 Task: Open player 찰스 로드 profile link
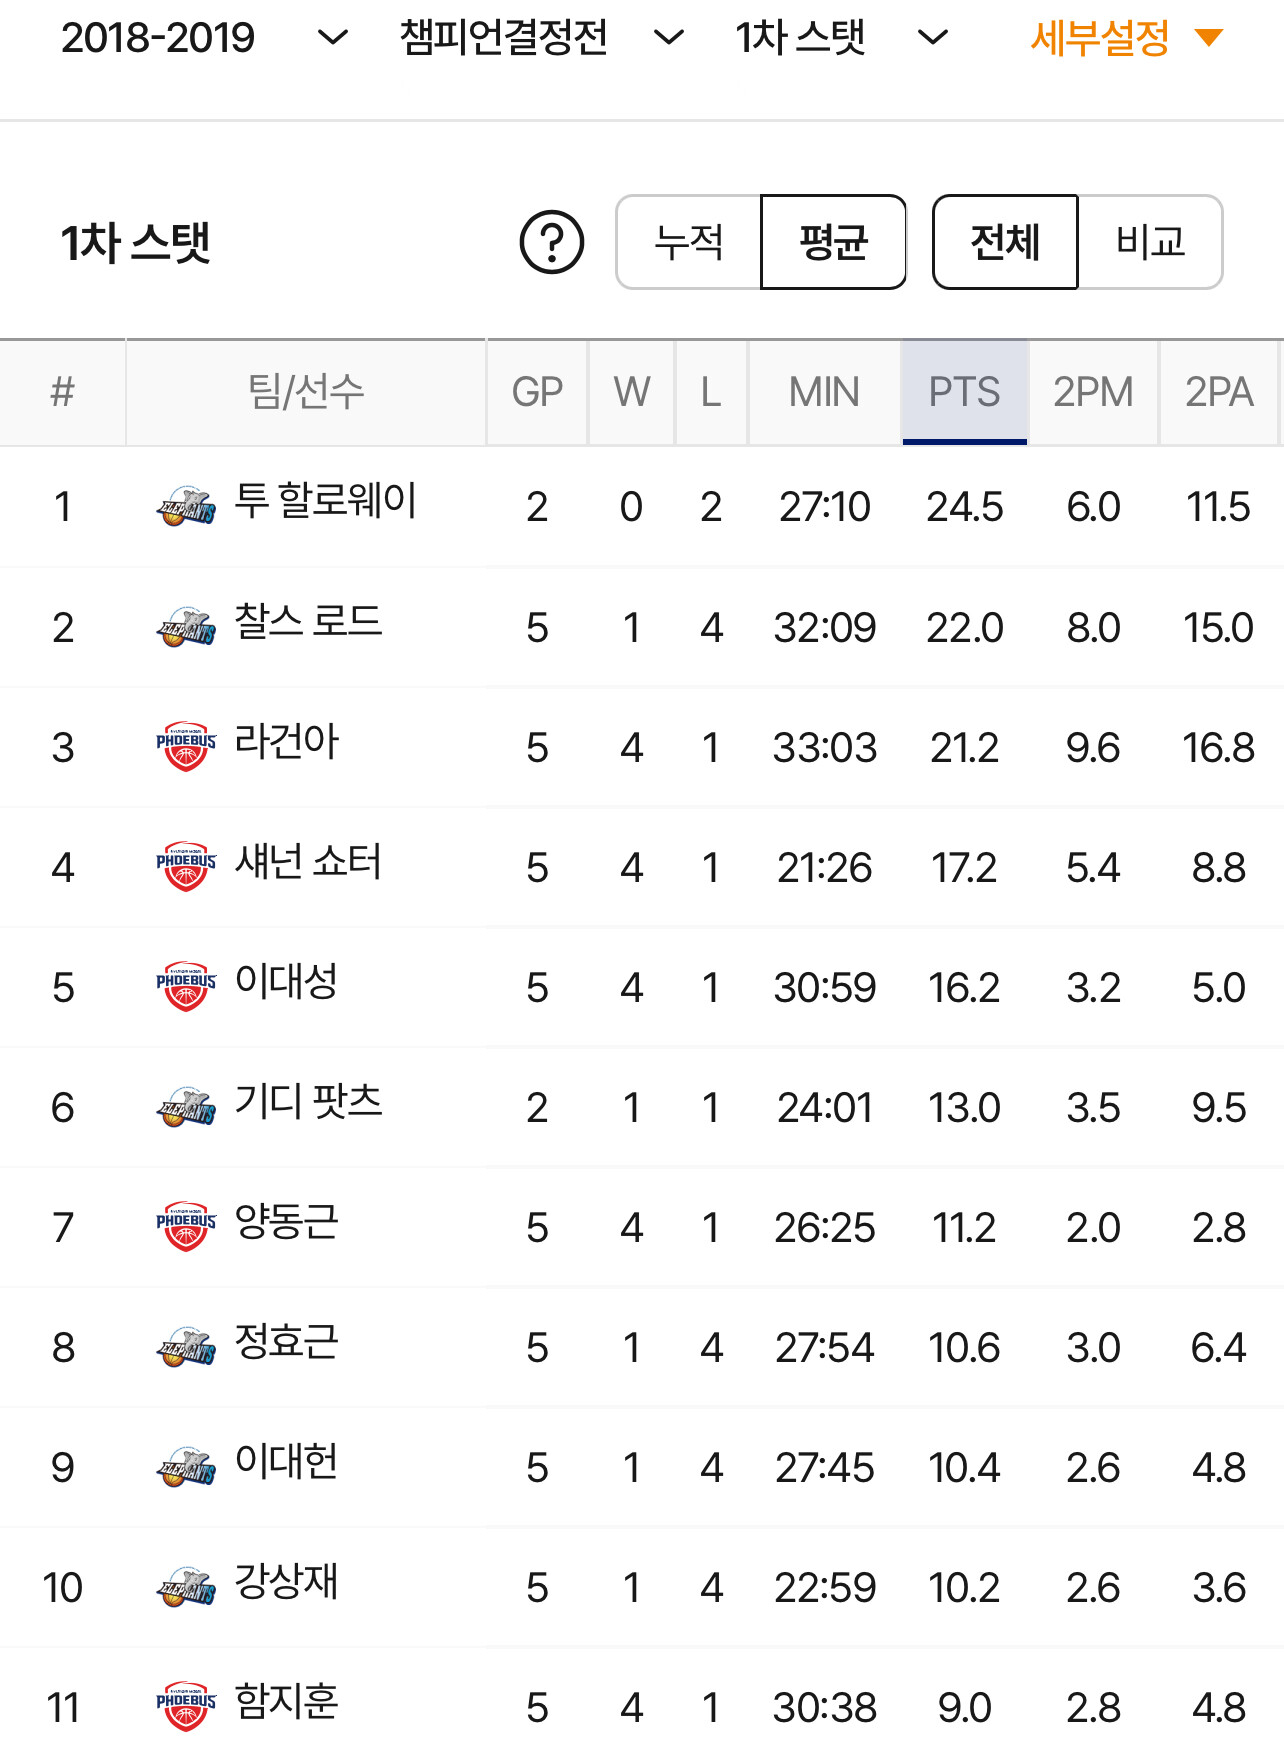(x=308, y=622)
